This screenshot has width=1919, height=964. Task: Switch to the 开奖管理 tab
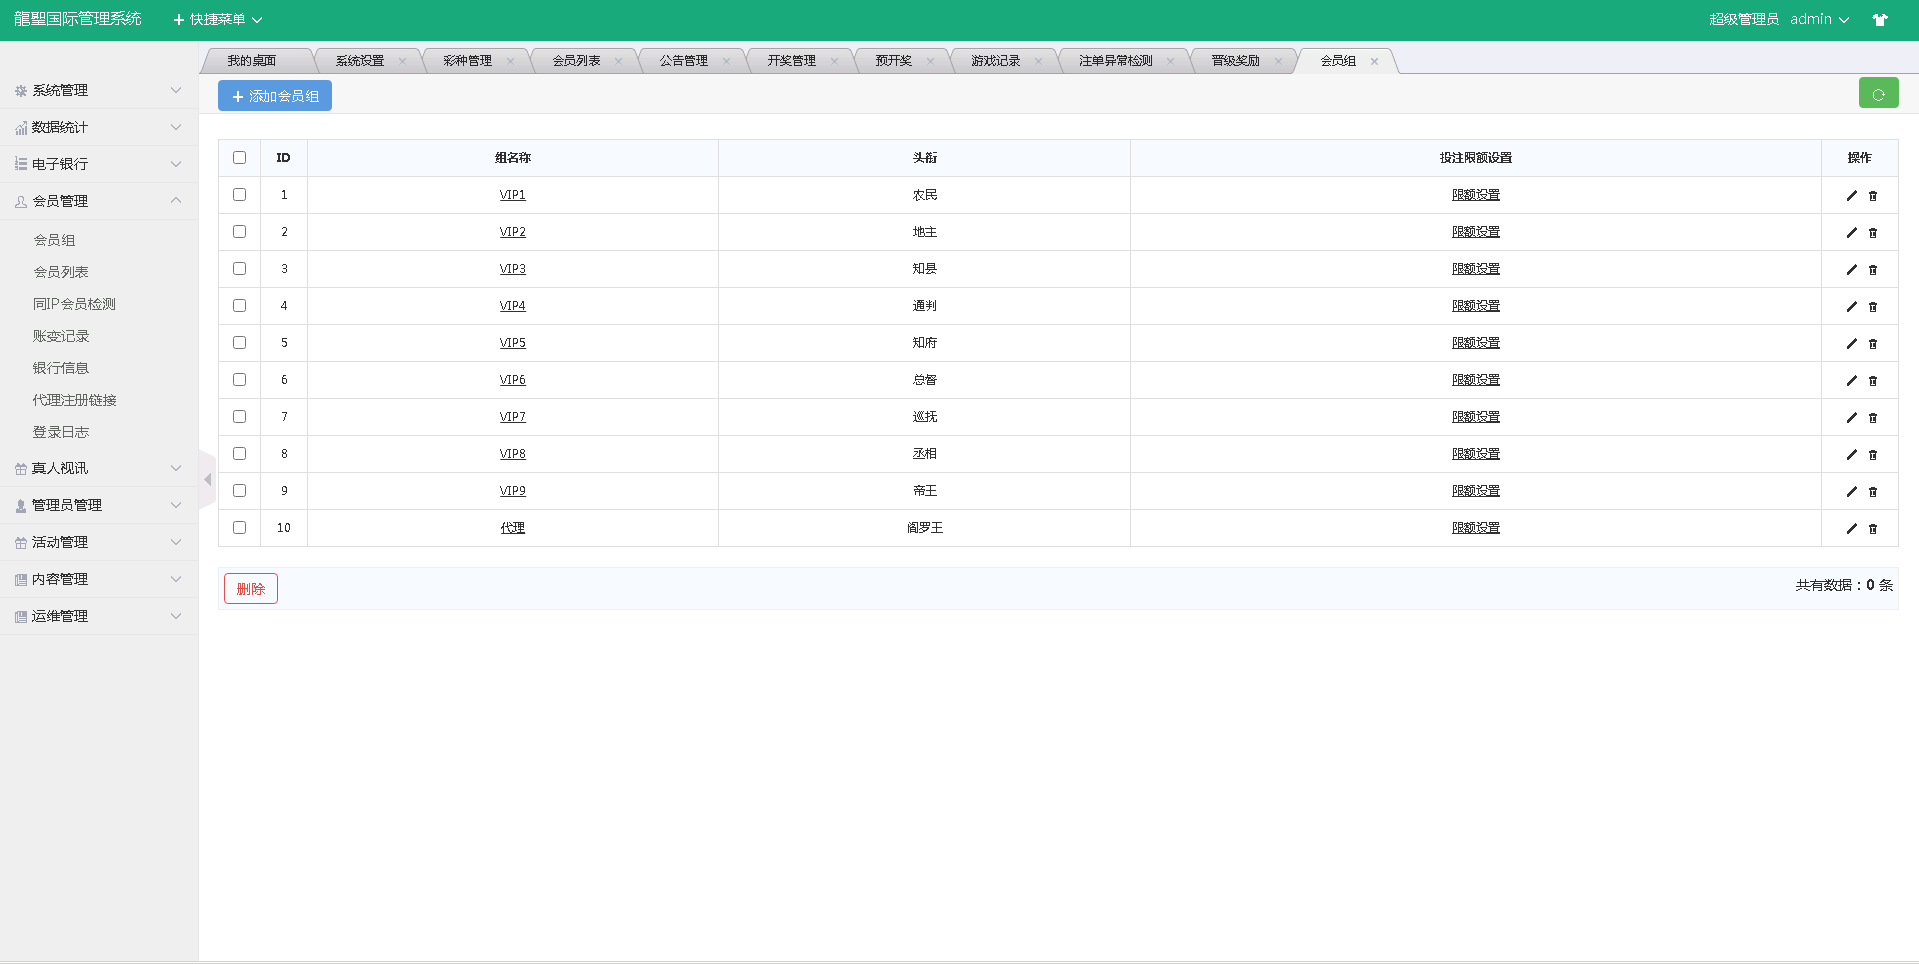click(791, 61)
